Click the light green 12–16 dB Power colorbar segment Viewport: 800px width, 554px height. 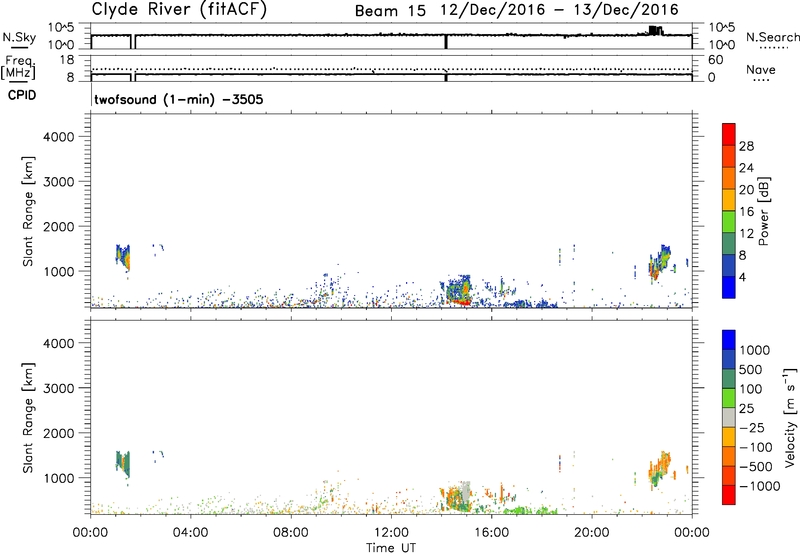point(729,222)
